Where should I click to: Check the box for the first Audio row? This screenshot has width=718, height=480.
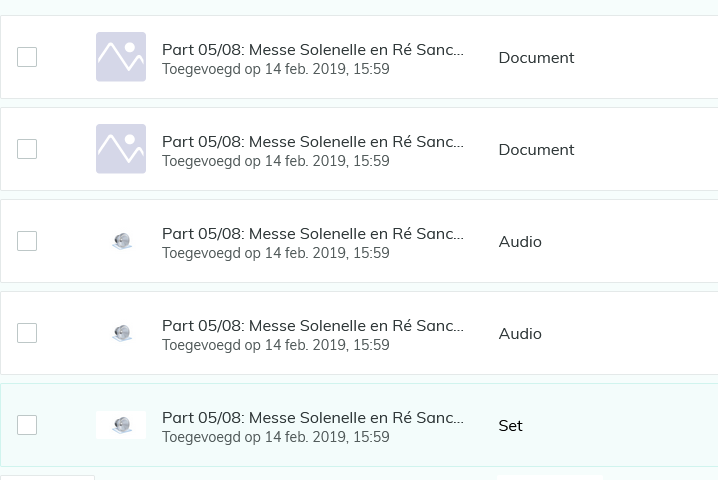(x=27, y=241)
